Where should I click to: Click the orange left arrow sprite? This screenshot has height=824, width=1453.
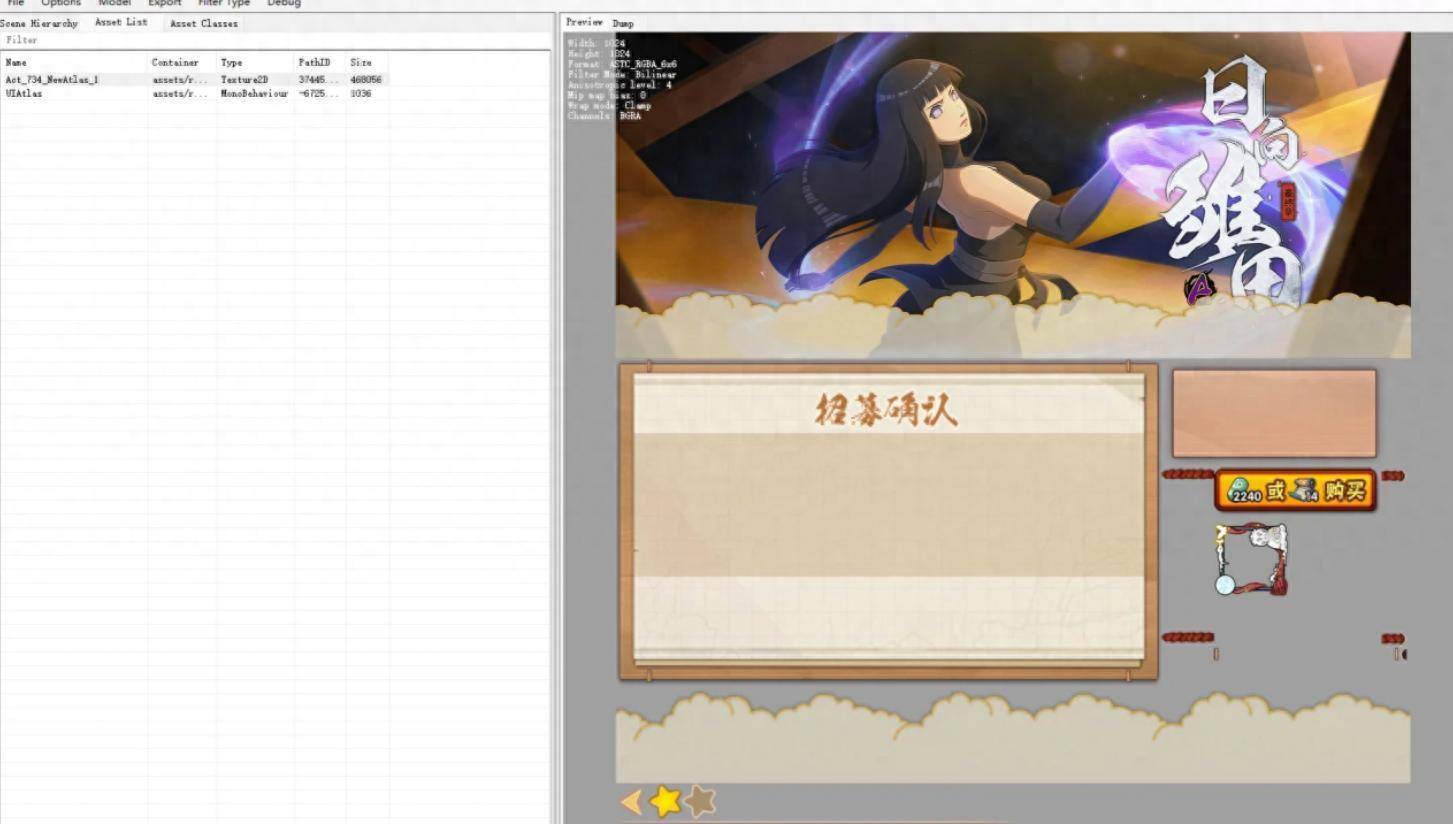(632, 801)
